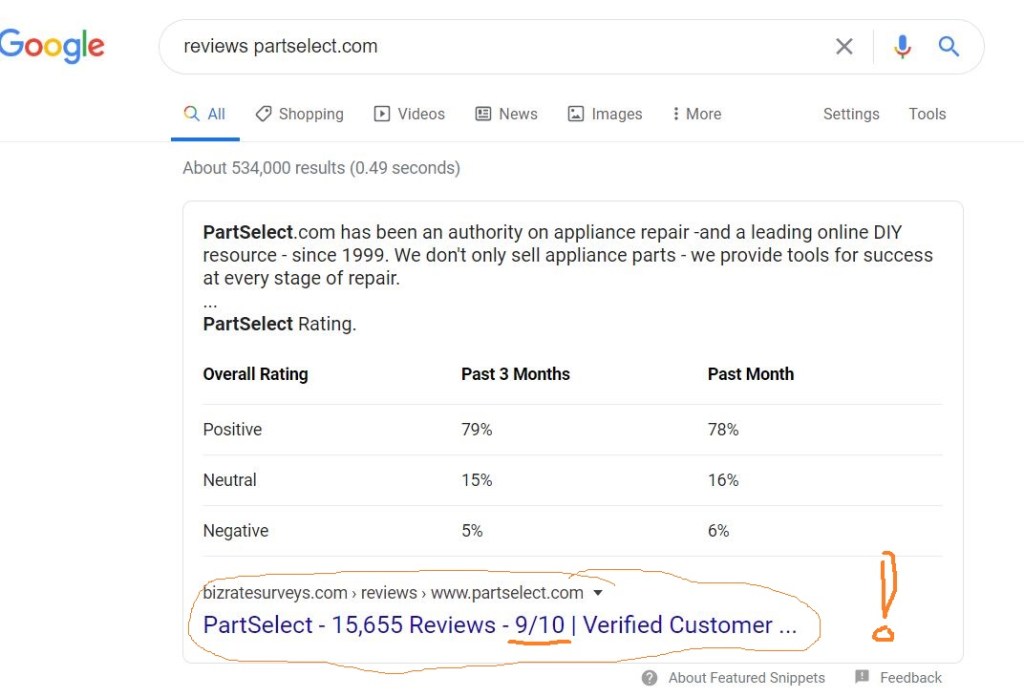Click the Images picture icon

click(x=576, y=114)
